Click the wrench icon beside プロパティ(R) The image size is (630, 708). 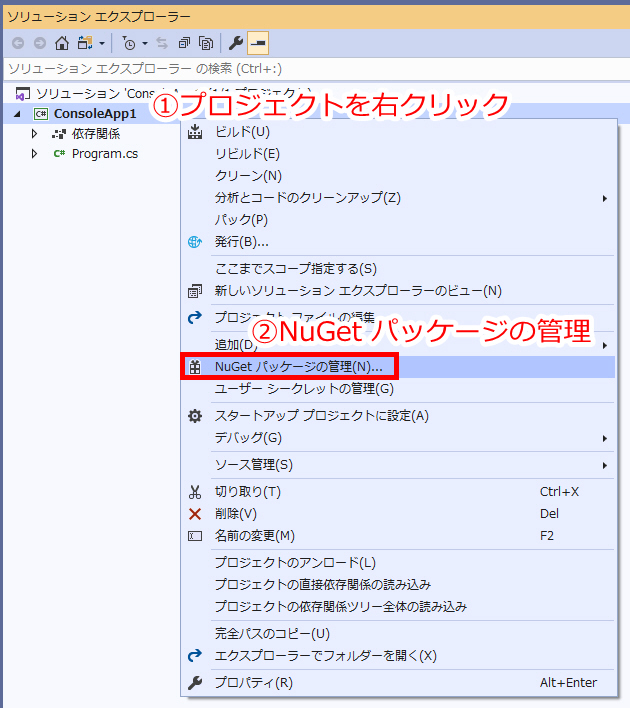point(195,683)
